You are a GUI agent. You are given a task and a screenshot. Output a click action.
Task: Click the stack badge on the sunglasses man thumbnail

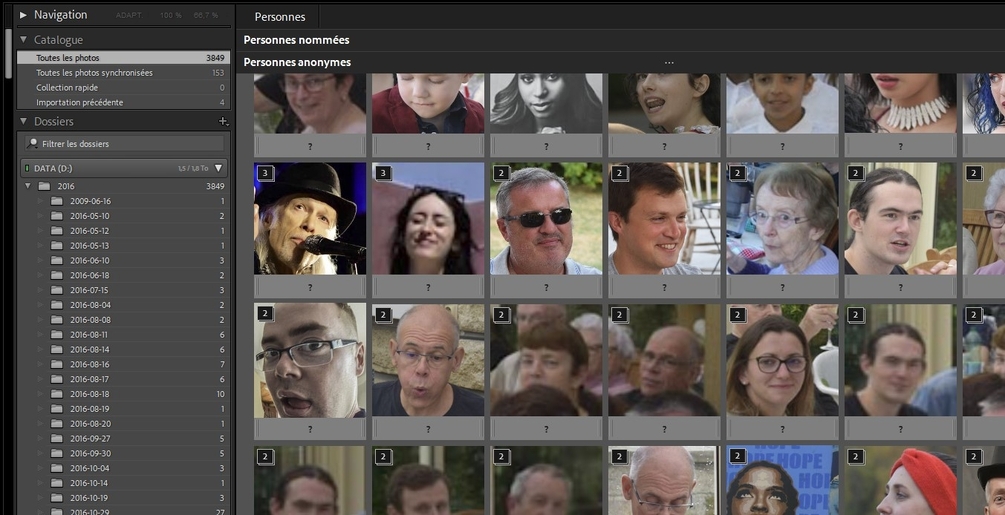click(x=500, y=173)
